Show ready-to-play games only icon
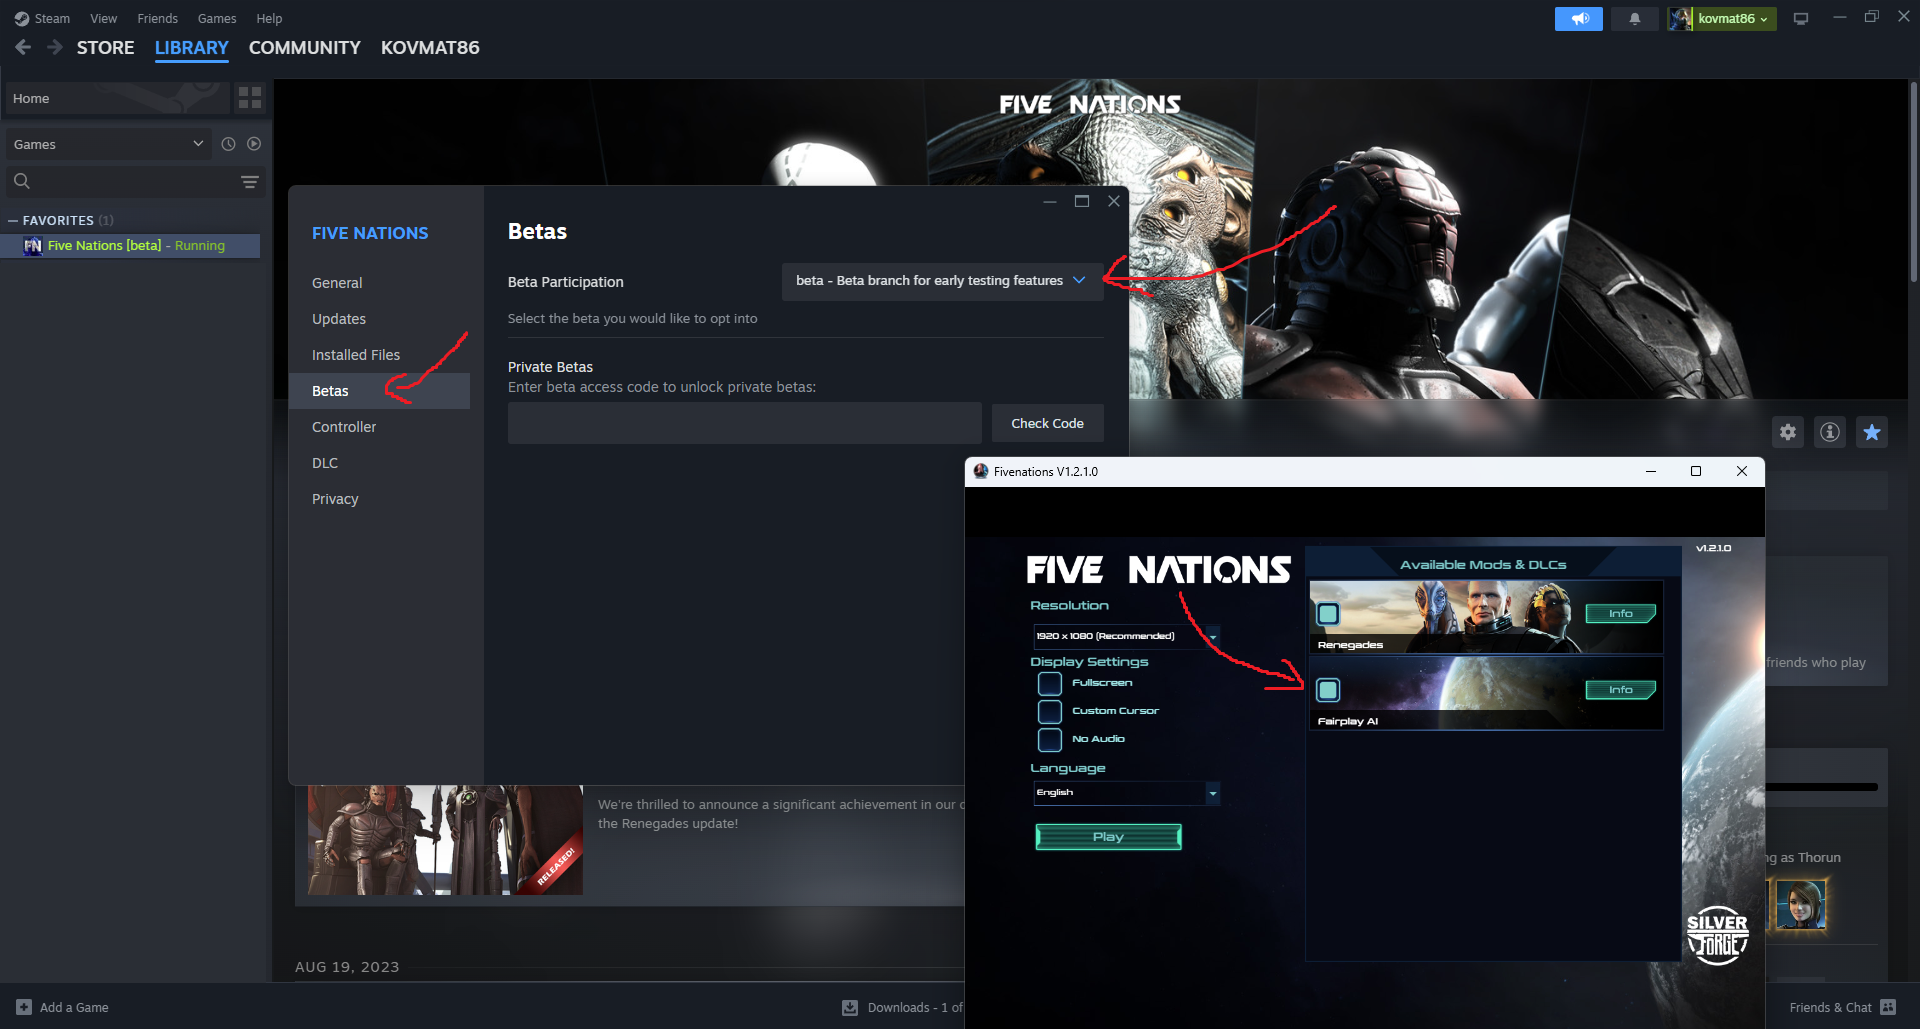This screenshot has width=1920, height=1029. coord(254,144)
